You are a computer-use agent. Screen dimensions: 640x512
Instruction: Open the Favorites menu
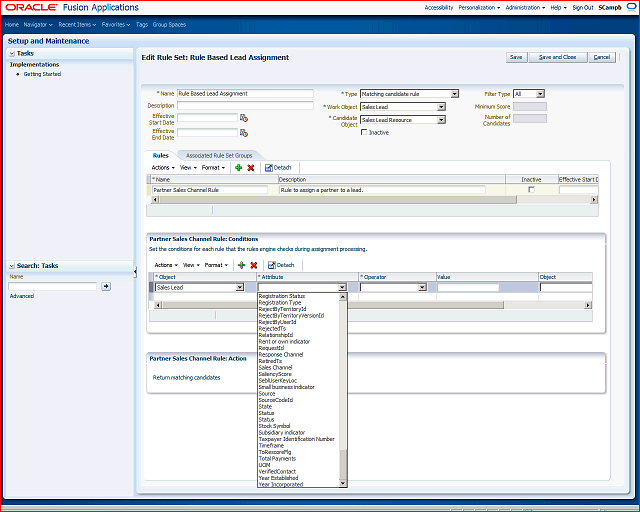point(116,24)
